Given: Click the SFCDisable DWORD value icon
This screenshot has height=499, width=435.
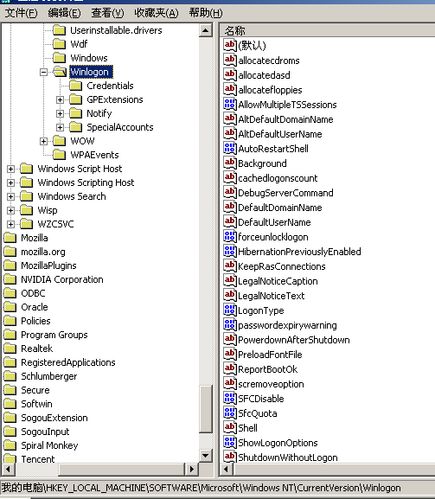Looking at the screenshot, I should (x=230, y=398).
